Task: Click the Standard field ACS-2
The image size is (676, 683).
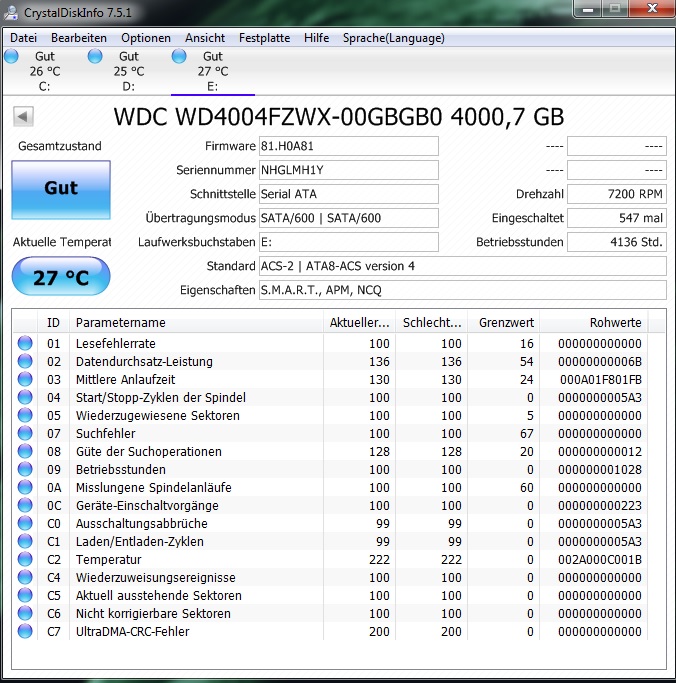Action: (x=463, y=266)
